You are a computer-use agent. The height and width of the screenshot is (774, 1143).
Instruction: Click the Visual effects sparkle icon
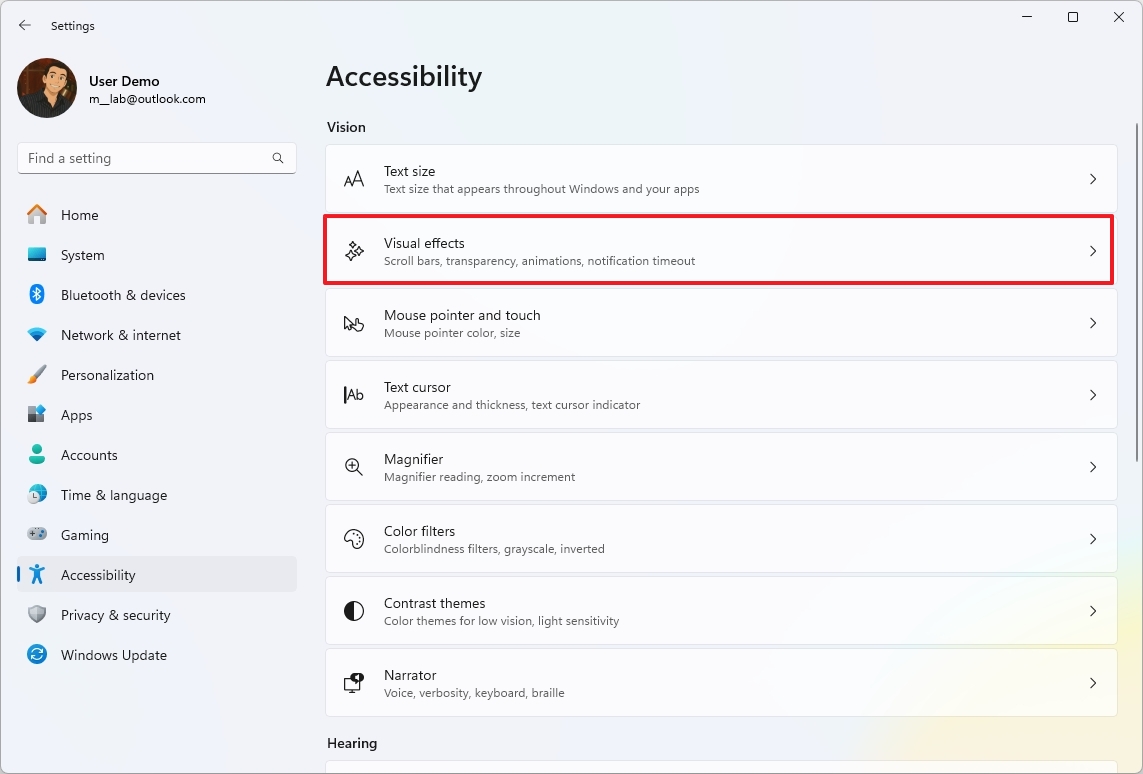coord(354,252)
